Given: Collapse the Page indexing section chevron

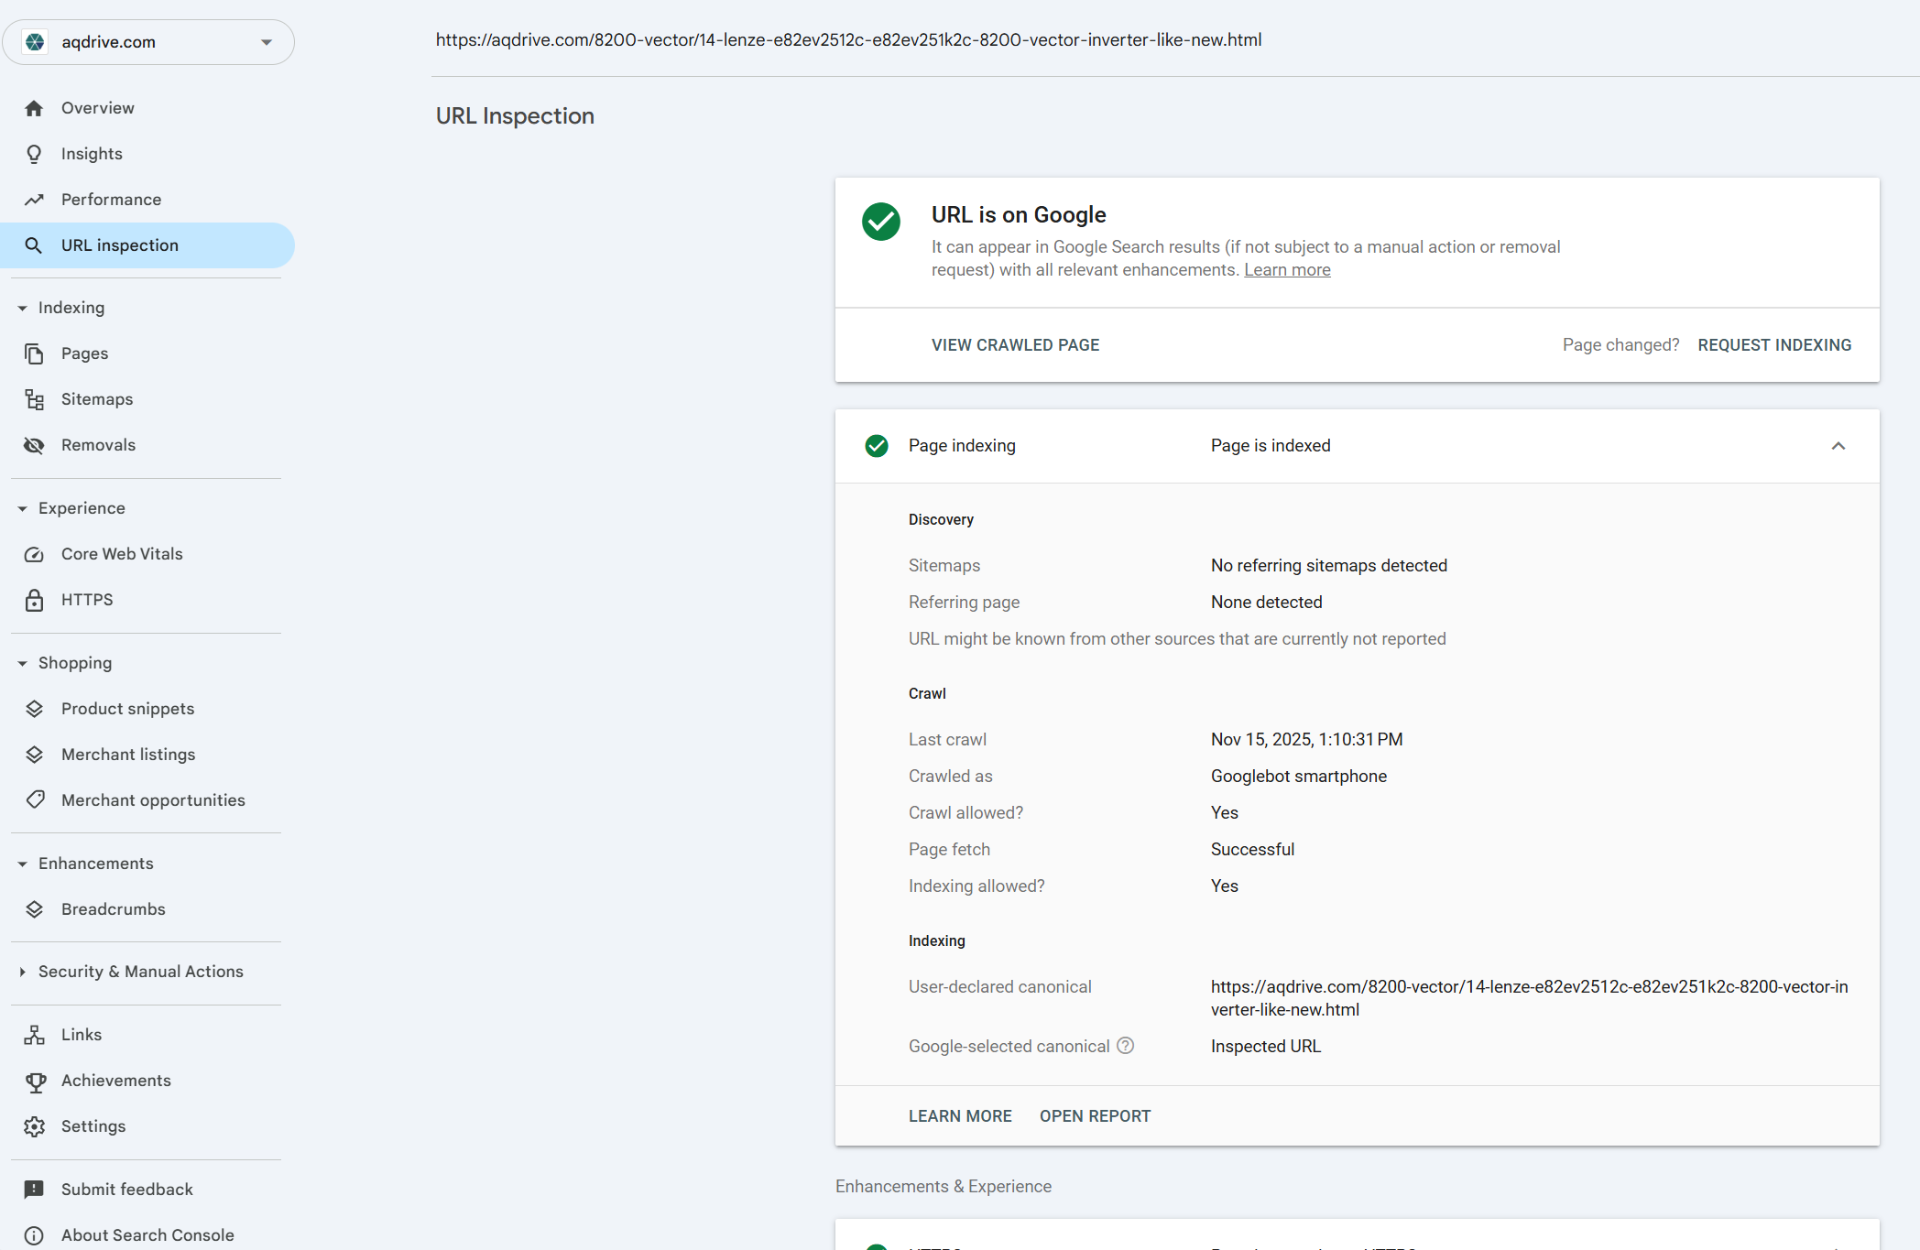Looking at the screenshot, I should coord(1838,446).
